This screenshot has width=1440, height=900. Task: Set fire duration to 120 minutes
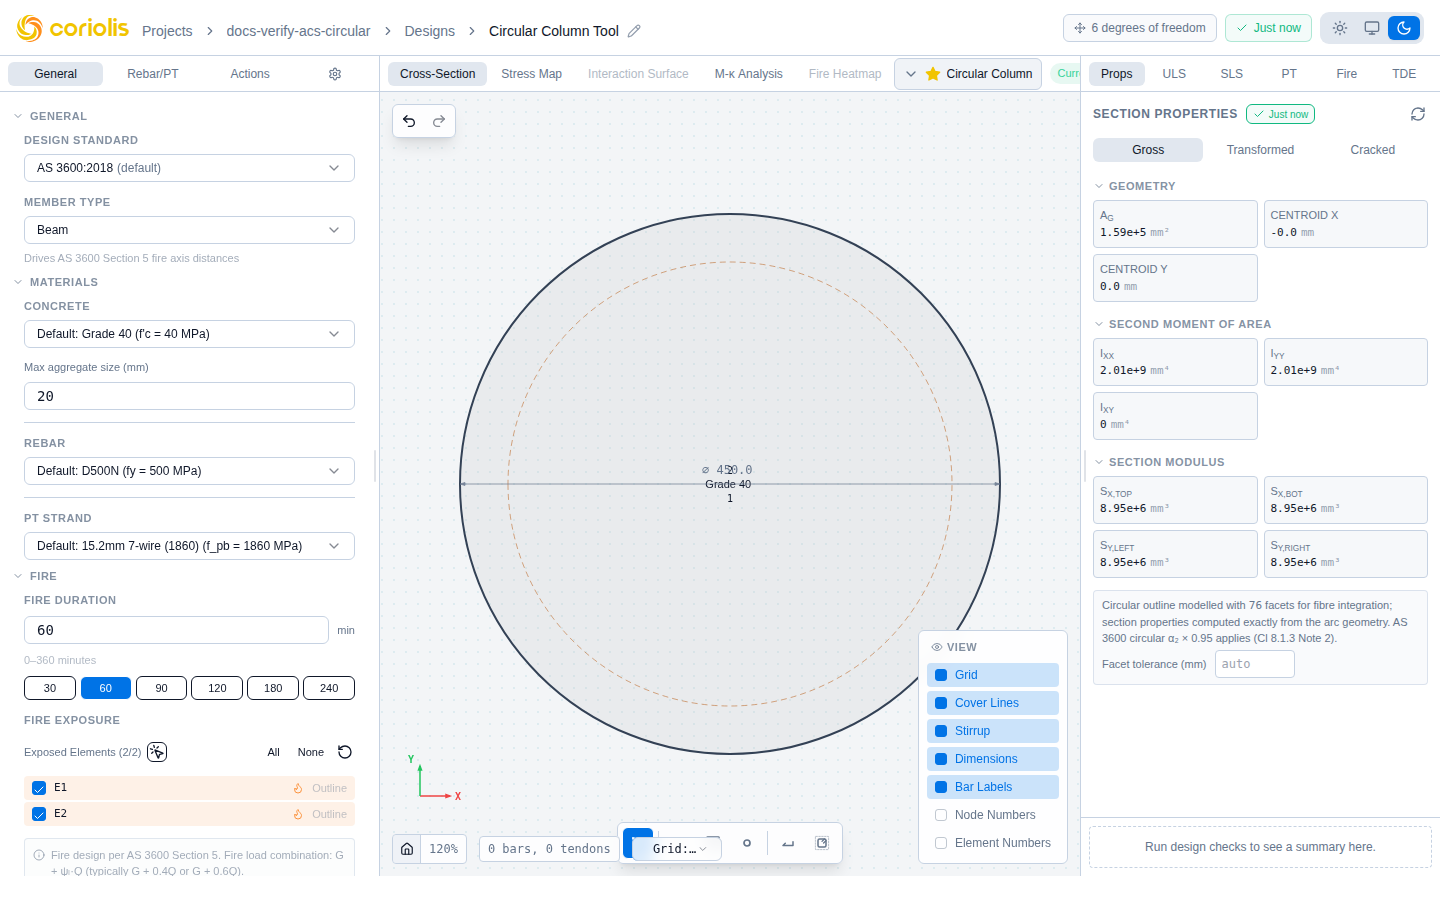(x=217, y=688)
